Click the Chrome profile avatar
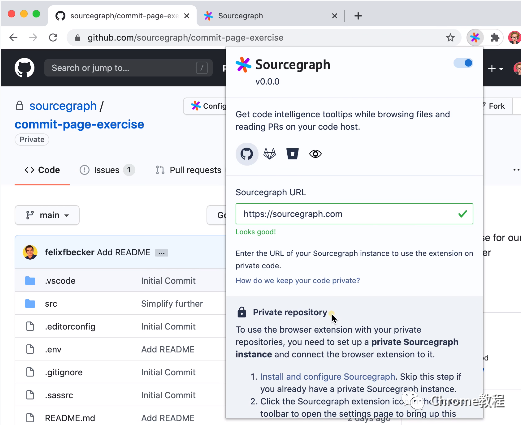The height and width of the screenshot is (425, 521). coord(514,37)
